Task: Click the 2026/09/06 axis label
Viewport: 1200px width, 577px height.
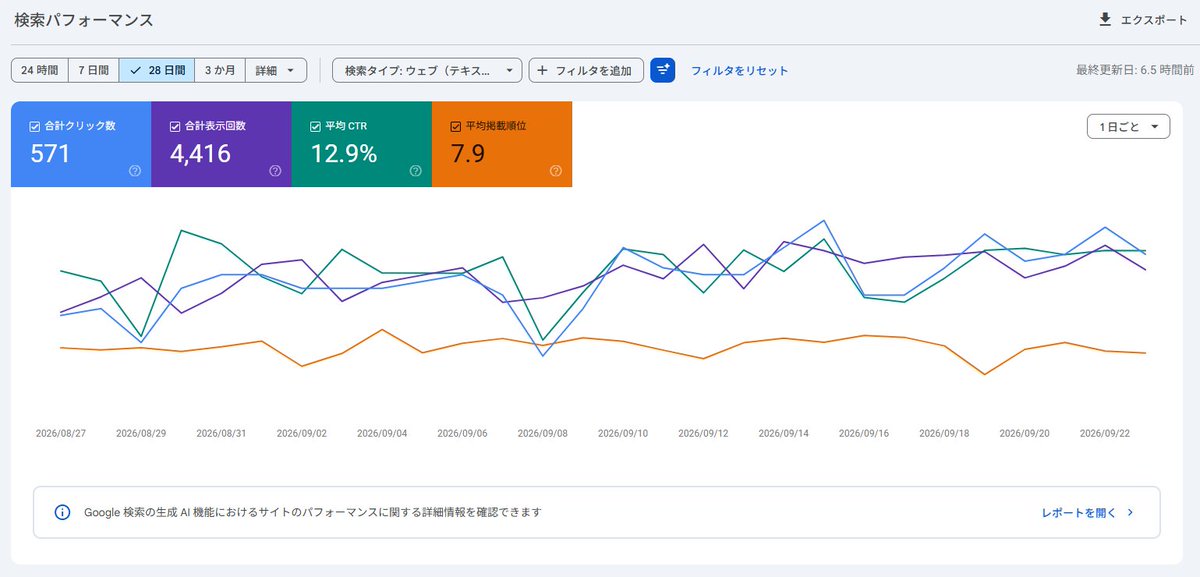Action: click(462, 434)
